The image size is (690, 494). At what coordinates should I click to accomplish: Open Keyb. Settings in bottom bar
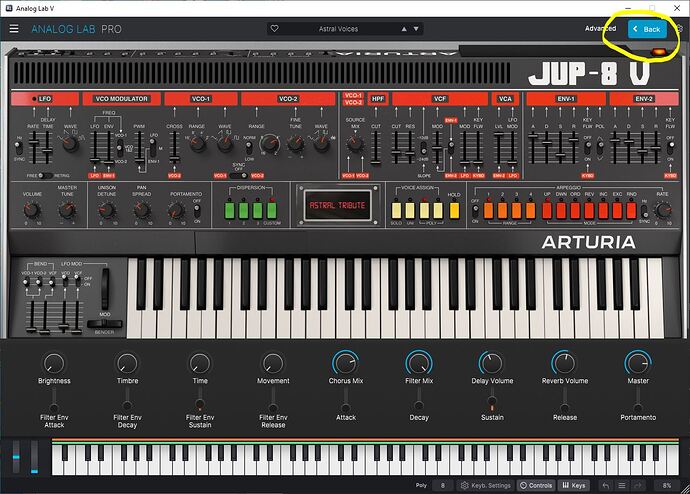pyautogui.click(x=486, y=485)
